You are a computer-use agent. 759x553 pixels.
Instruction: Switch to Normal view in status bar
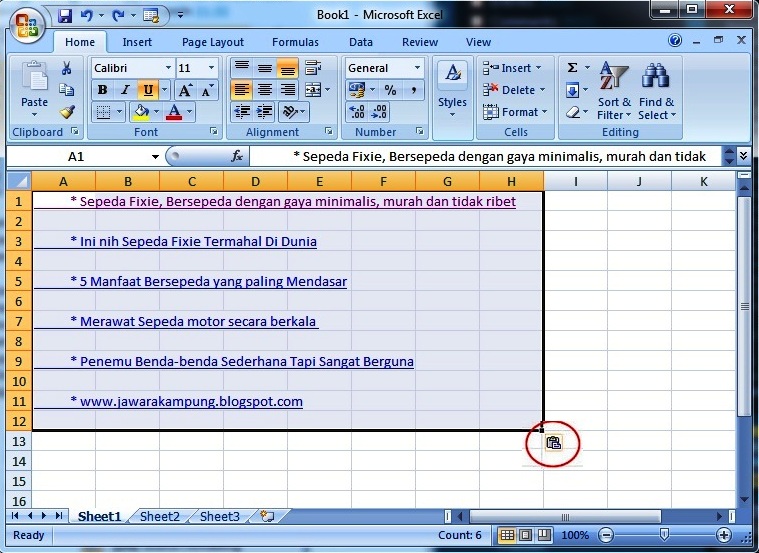point(507,535)
